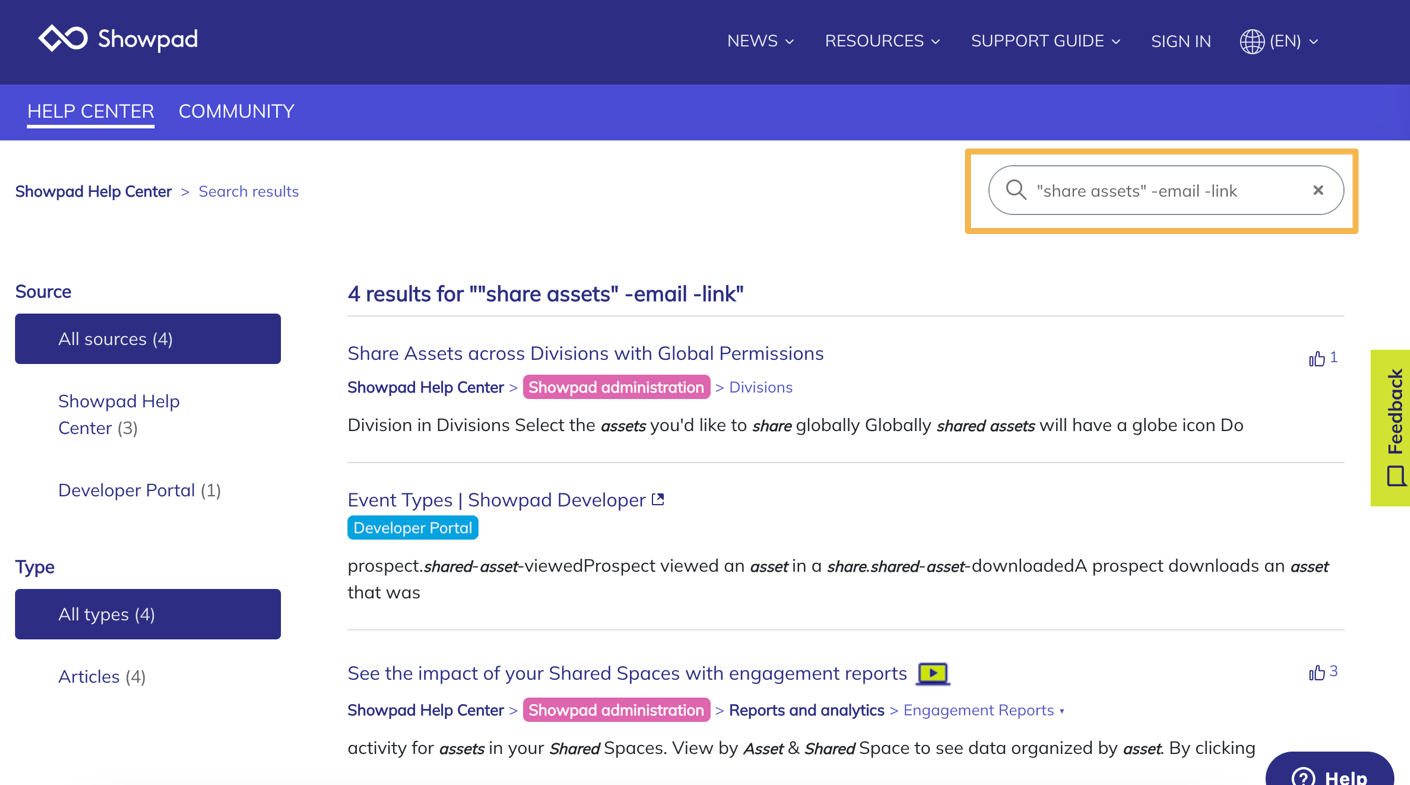Click Showpad Help Center link under engagement reports result
The height and width of the screenshot is (785, 1410).
point(425,710)
